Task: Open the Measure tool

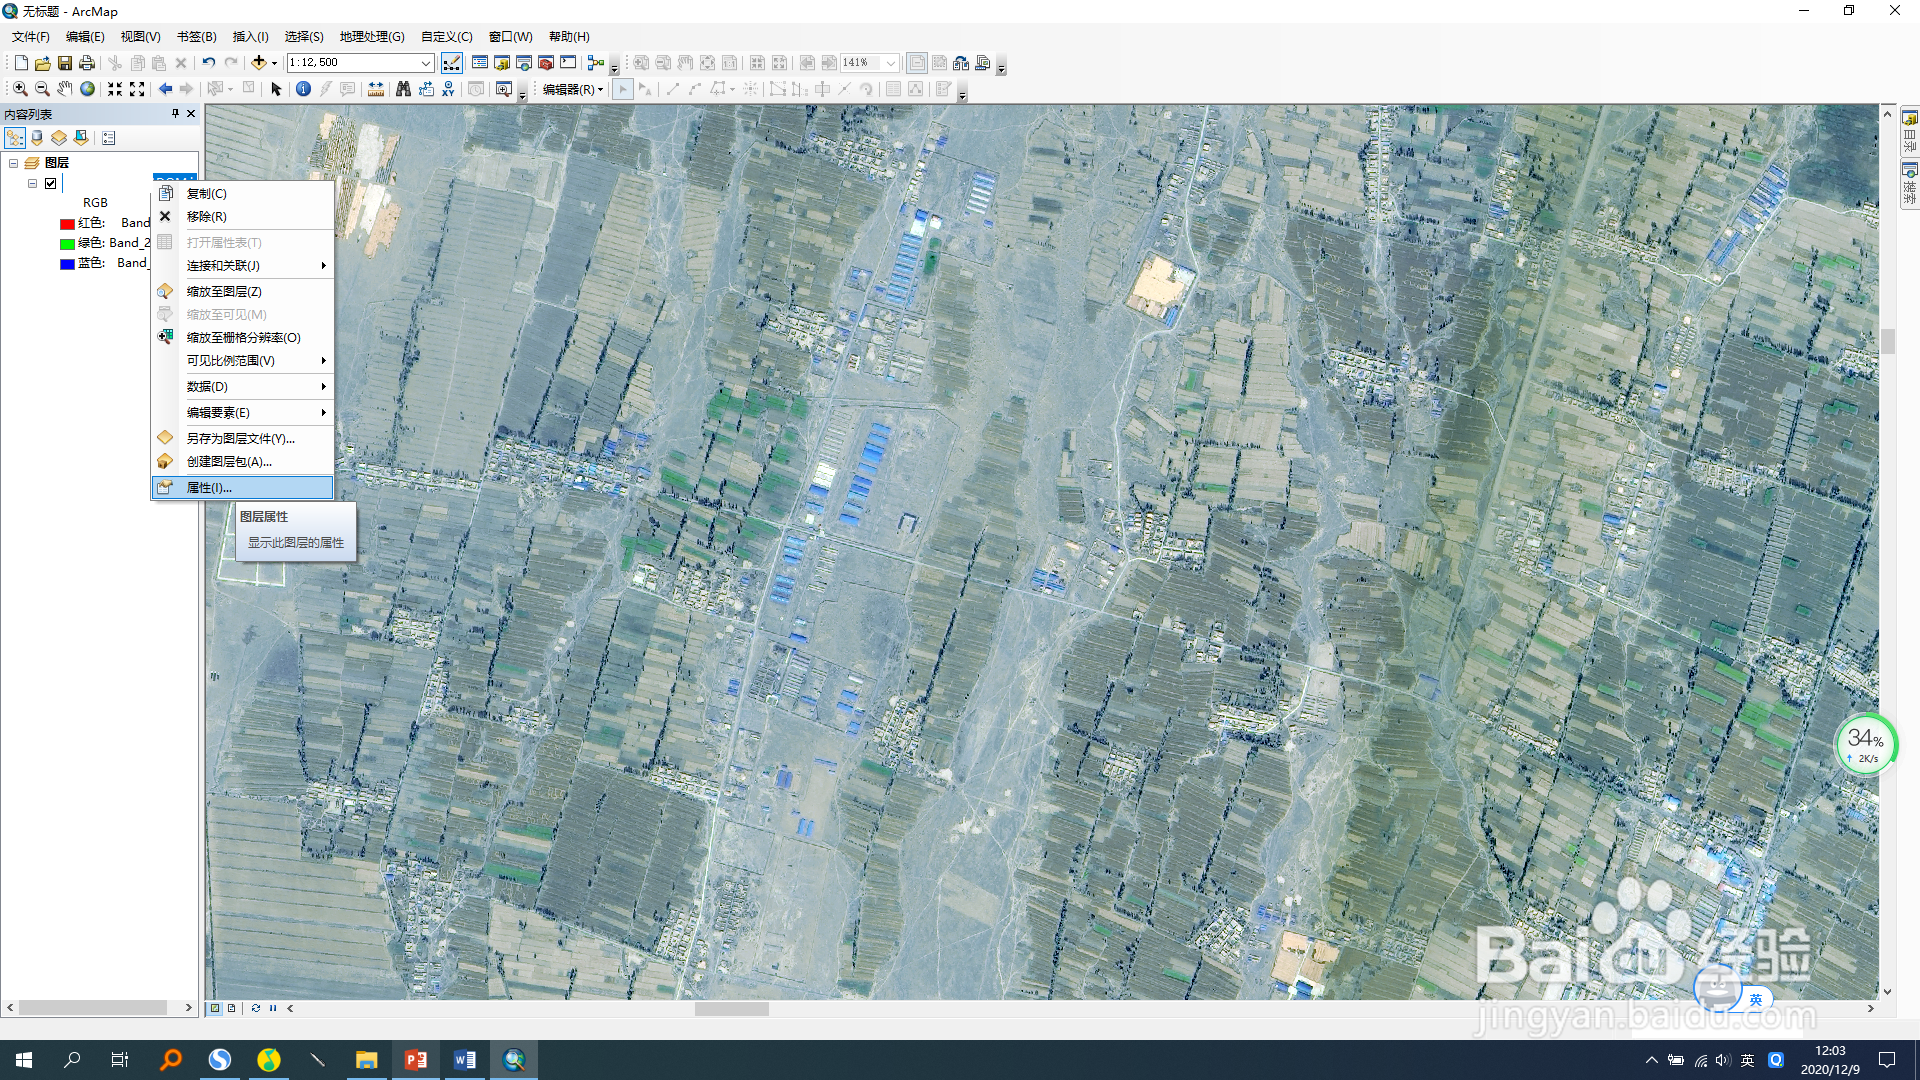Action: tap(376, 89)
